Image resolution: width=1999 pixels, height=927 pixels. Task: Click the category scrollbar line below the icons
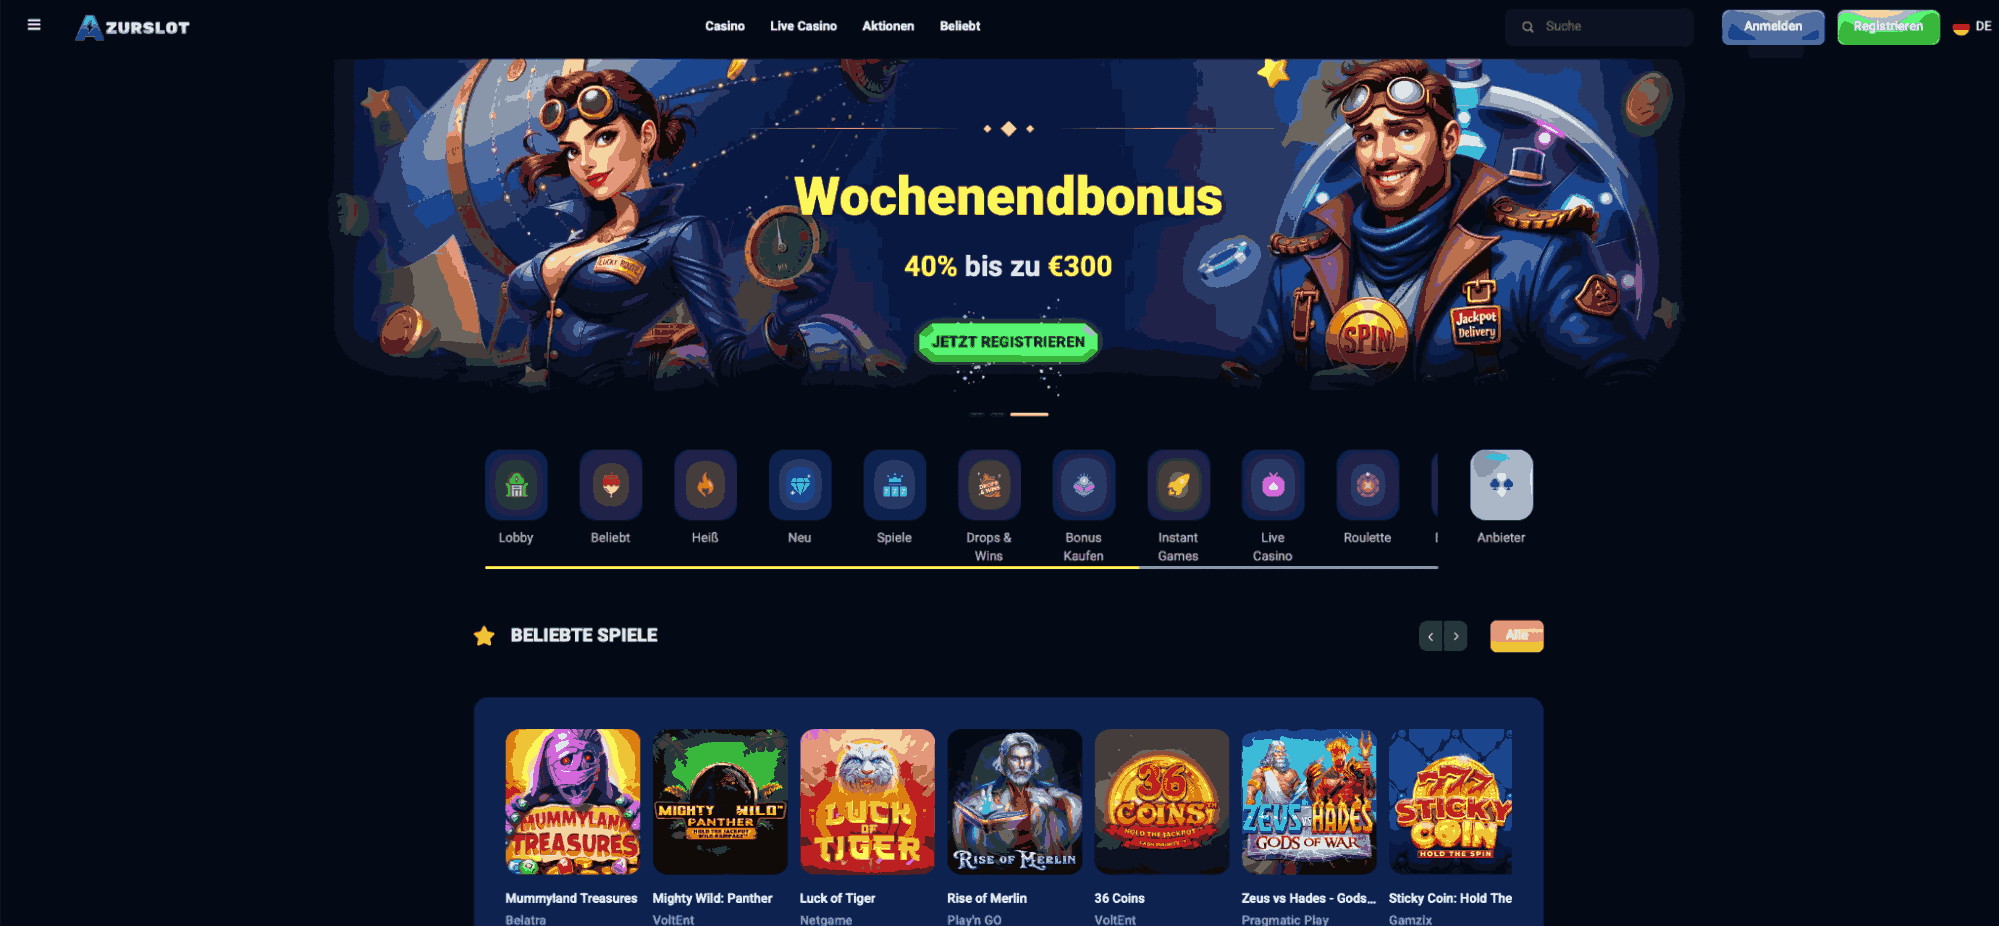(x=961, y=567)
